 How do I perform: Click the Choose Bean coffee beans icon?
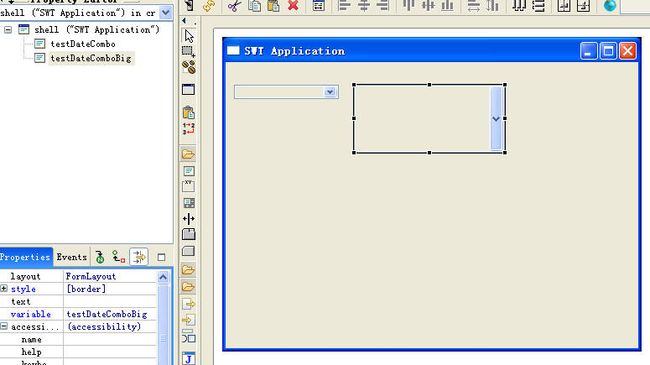[x=189, y=67]
